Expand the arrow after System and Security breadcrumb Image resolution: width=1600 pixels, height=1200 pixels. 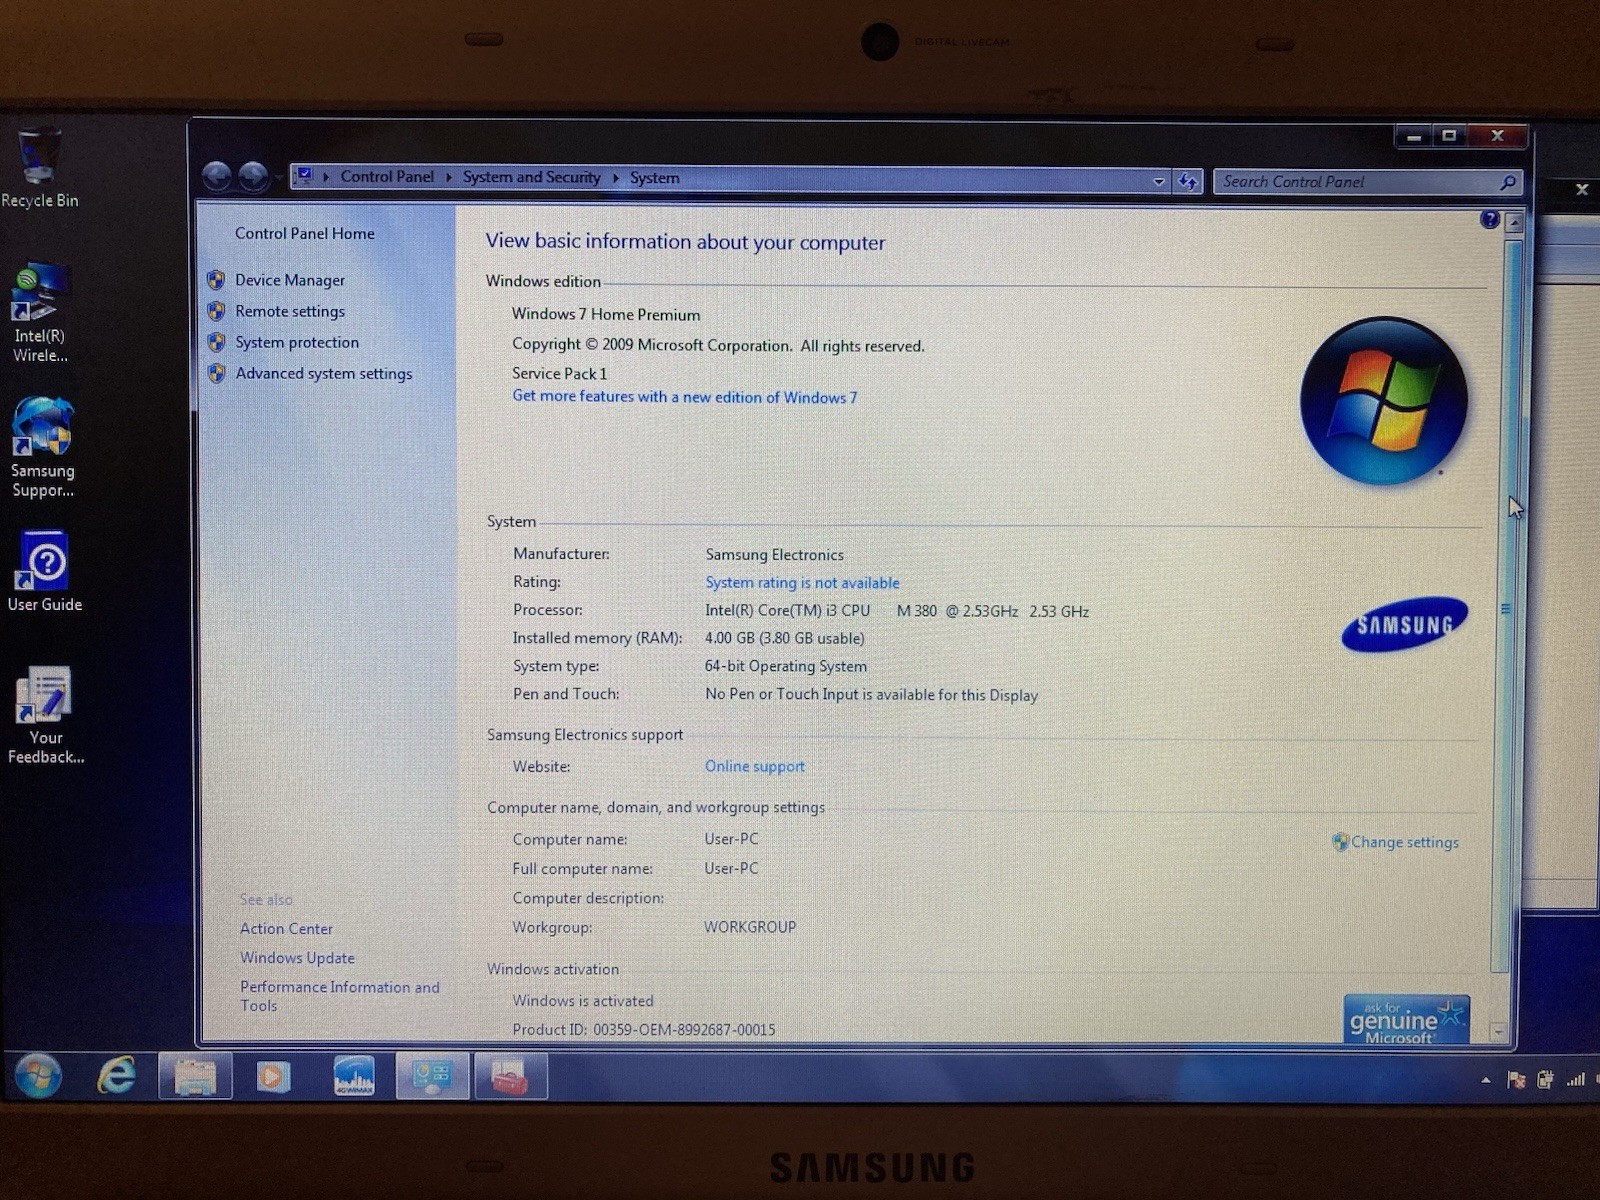click(615, 178)
